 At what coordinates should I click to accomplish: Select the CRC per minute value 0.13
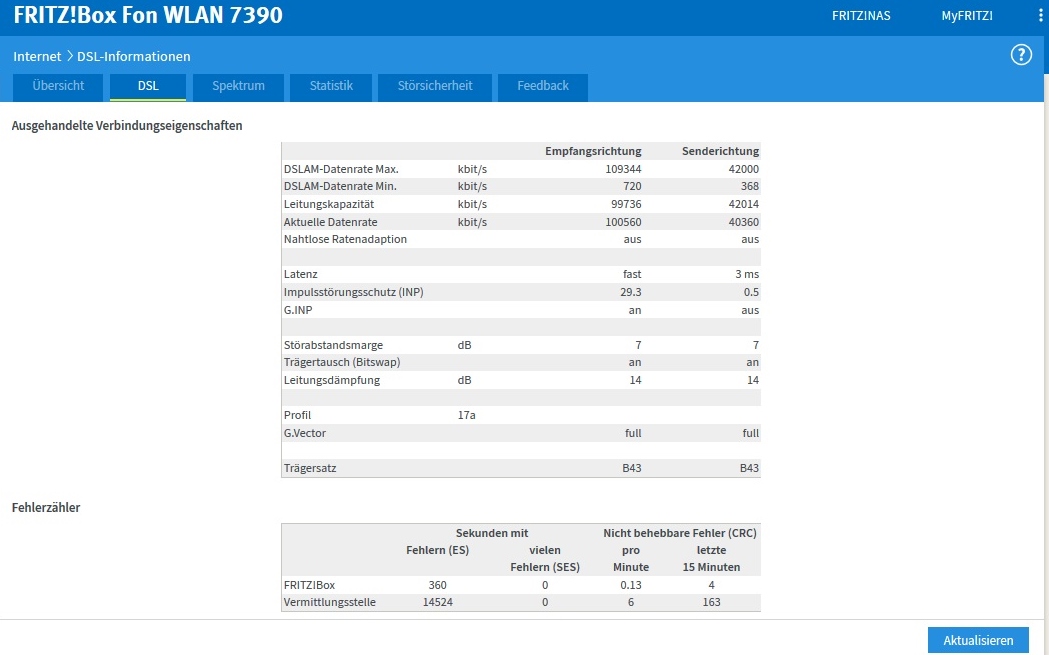[631, 585]
